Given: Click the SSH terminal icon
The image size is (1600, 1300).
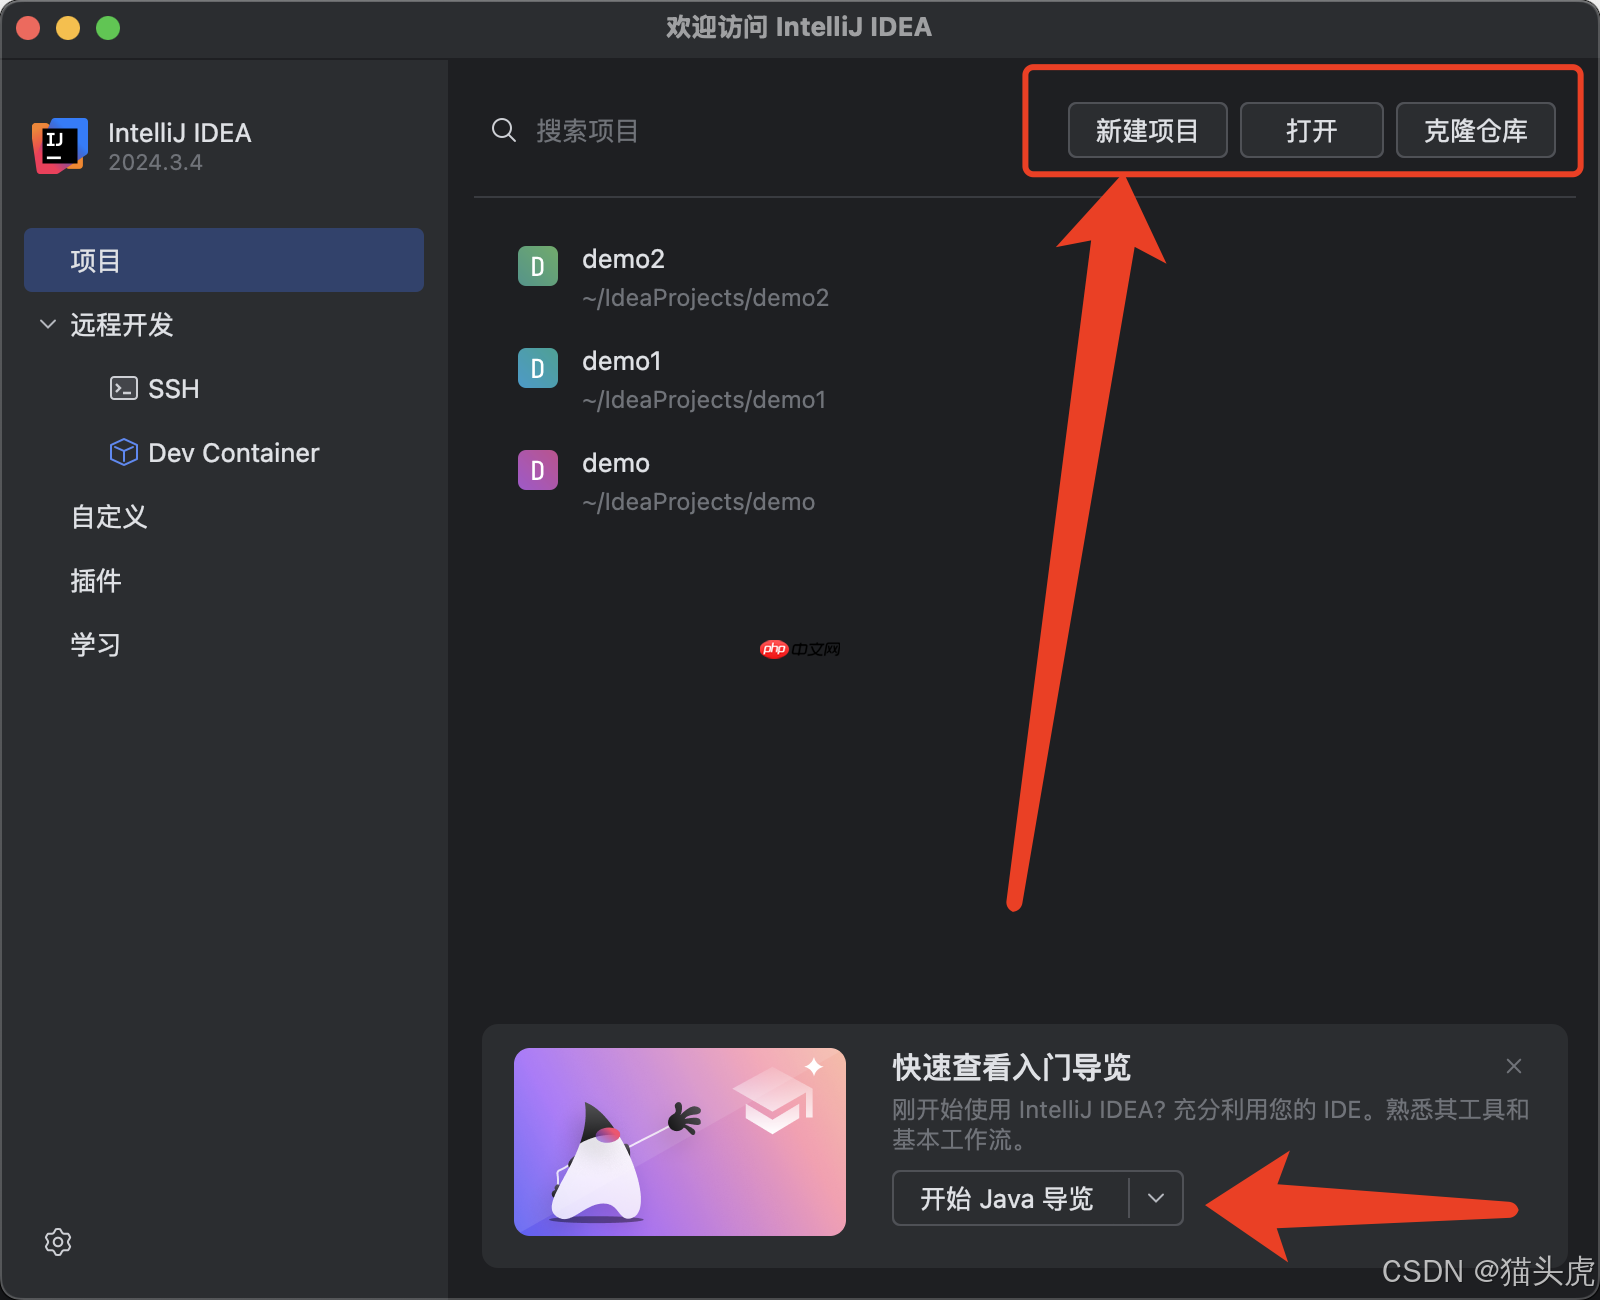Looking at the screenshot, I should click(124, 388).
